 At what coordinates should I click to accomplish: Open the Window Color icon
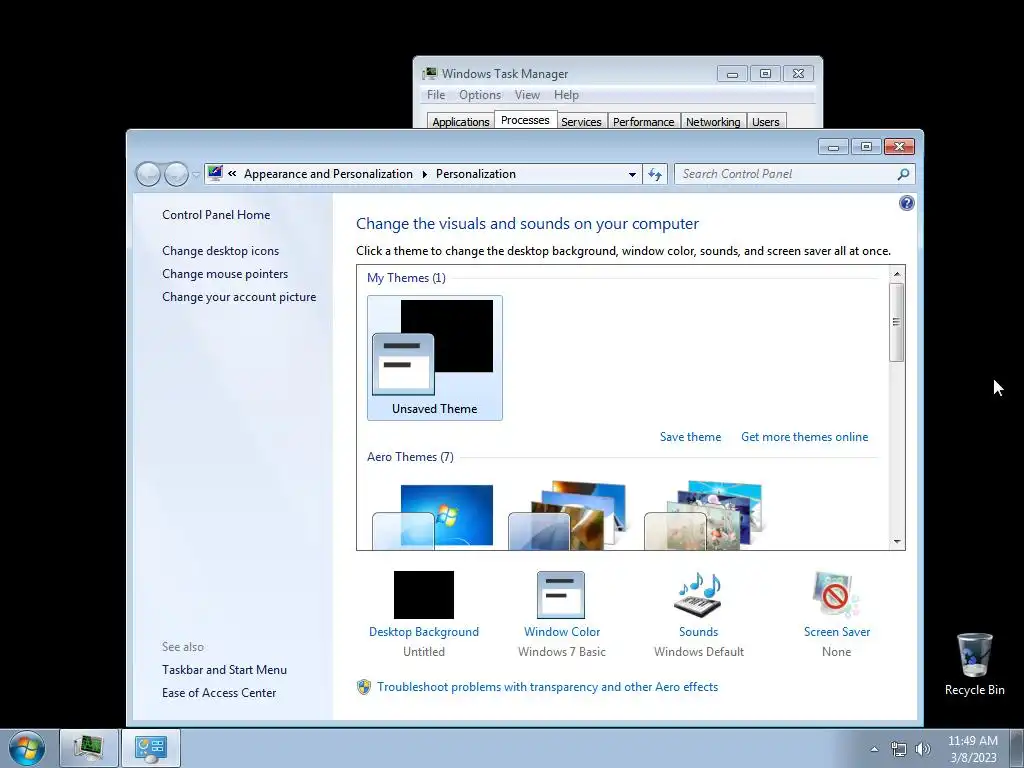tap(561, 595)
